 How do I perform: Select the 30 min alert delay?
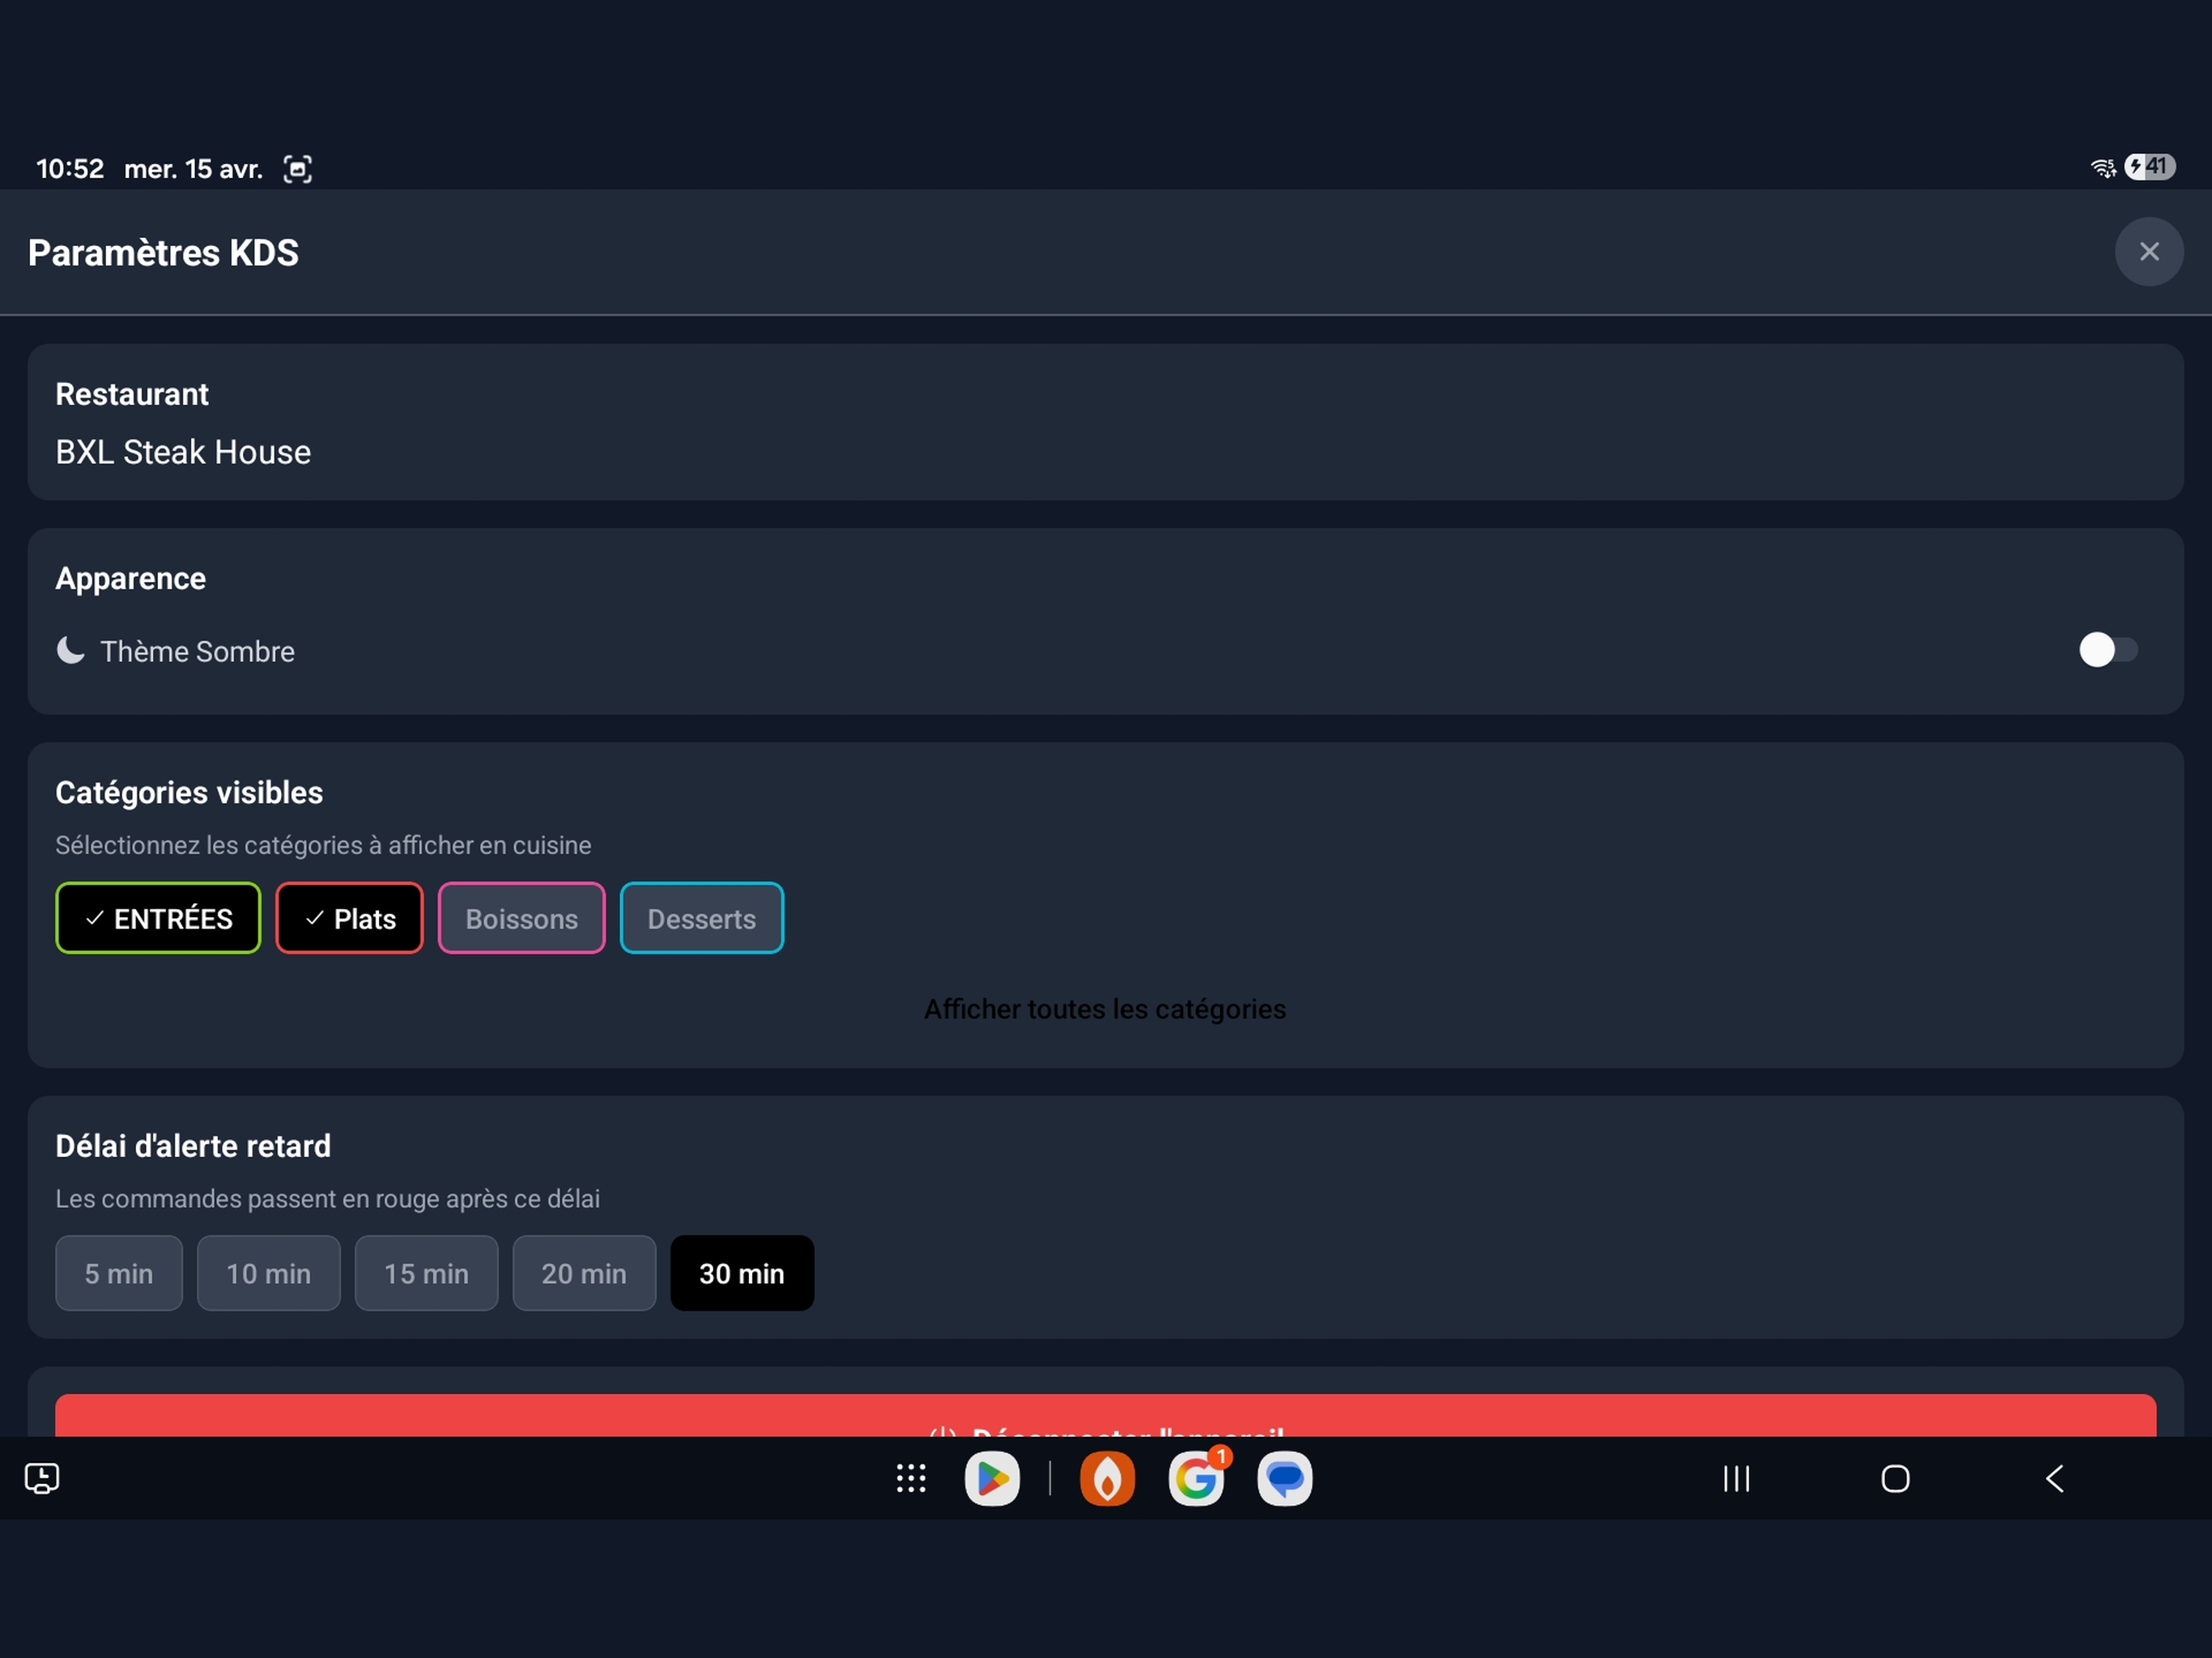(742, 1273)
